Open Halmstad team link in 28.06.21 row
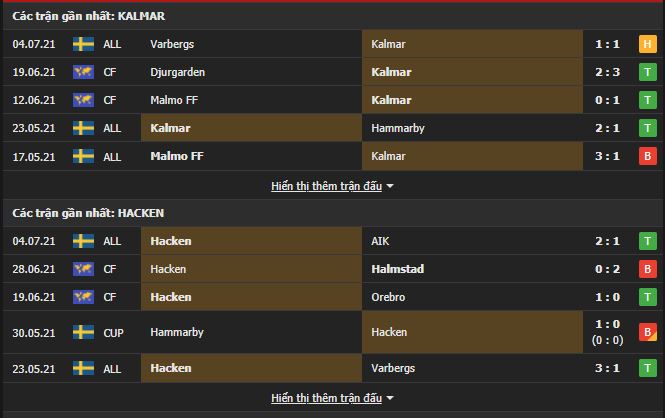 coord(397,269)
